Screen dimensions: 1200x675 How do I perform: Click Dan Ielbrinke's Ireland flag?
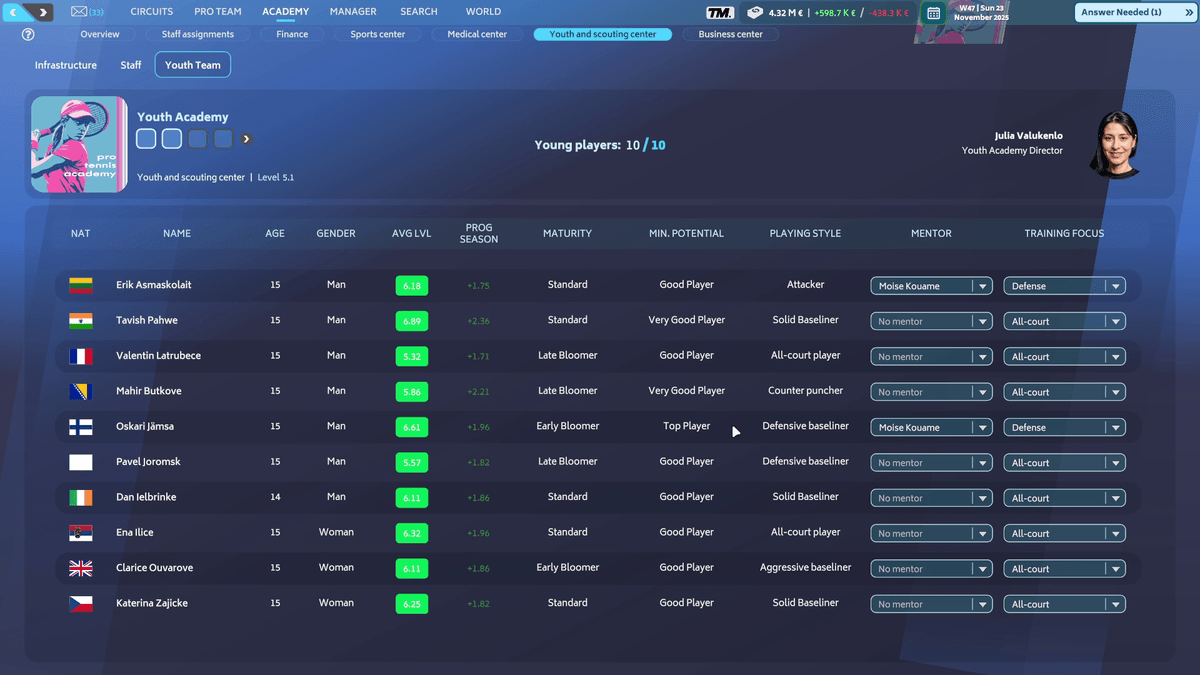[x=80, y=497]
